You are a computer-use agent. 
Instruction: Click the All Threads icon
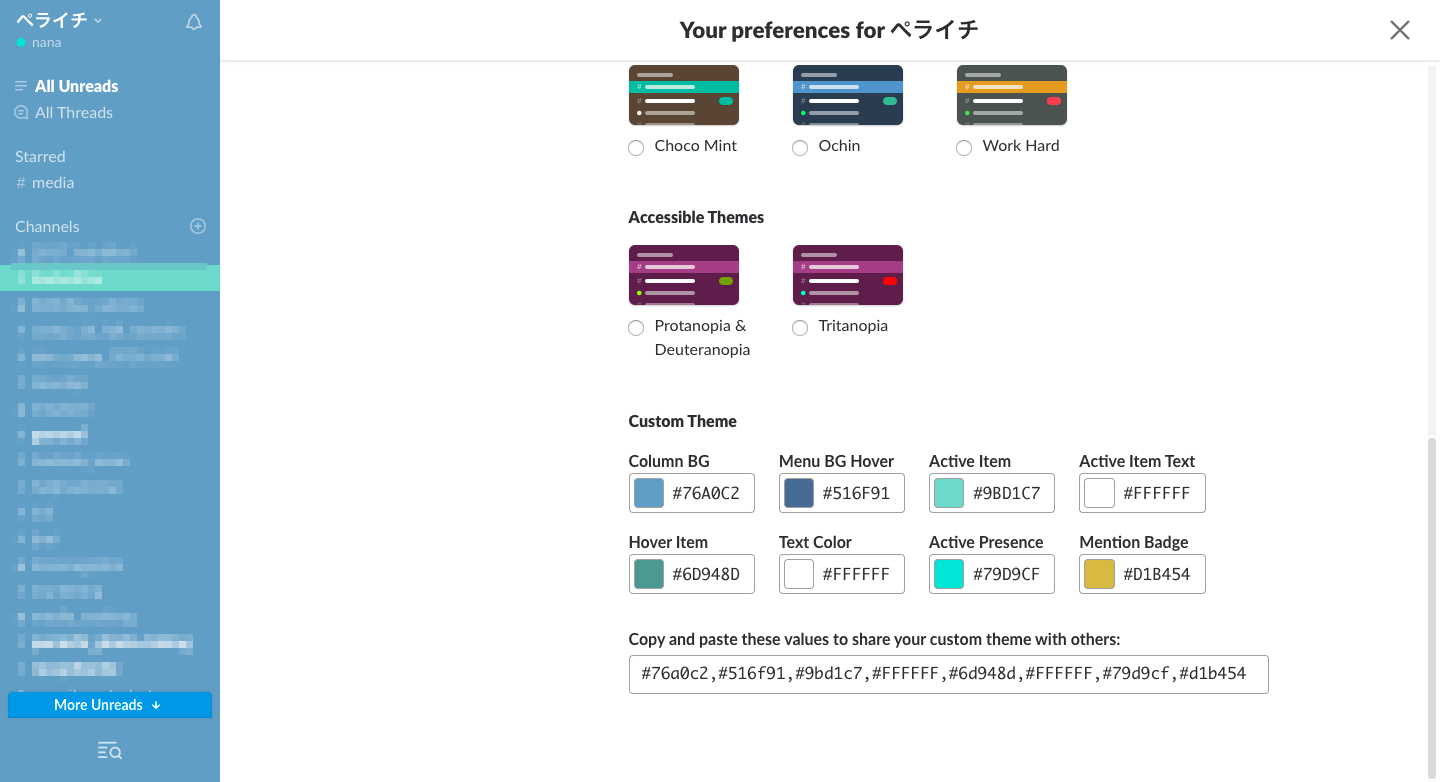point(21,113)
